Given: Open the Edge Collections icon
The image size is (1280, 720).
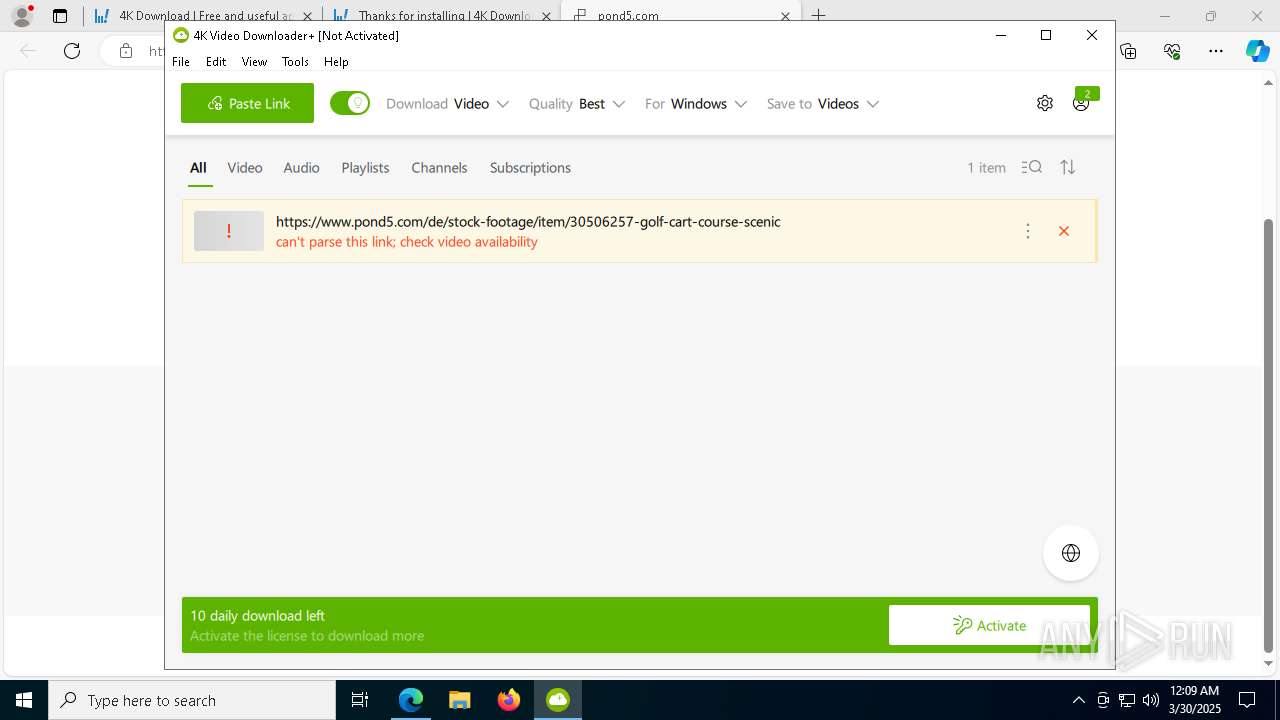Looking at the screenshot, I should 1128,51.
